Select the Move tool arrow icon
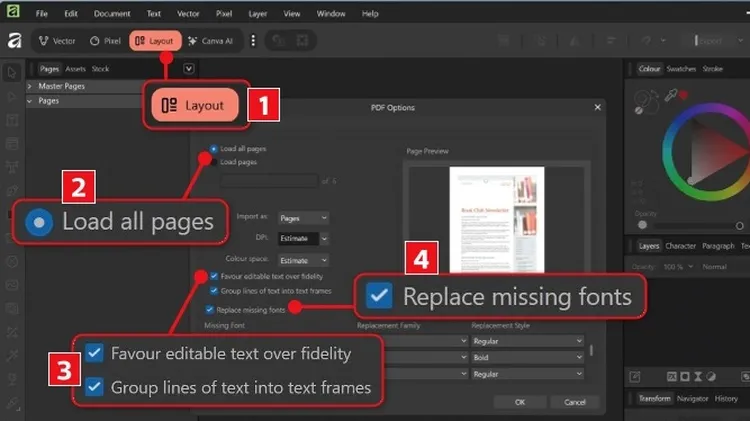The image size is (750, 421). click(x=13, y=72)
